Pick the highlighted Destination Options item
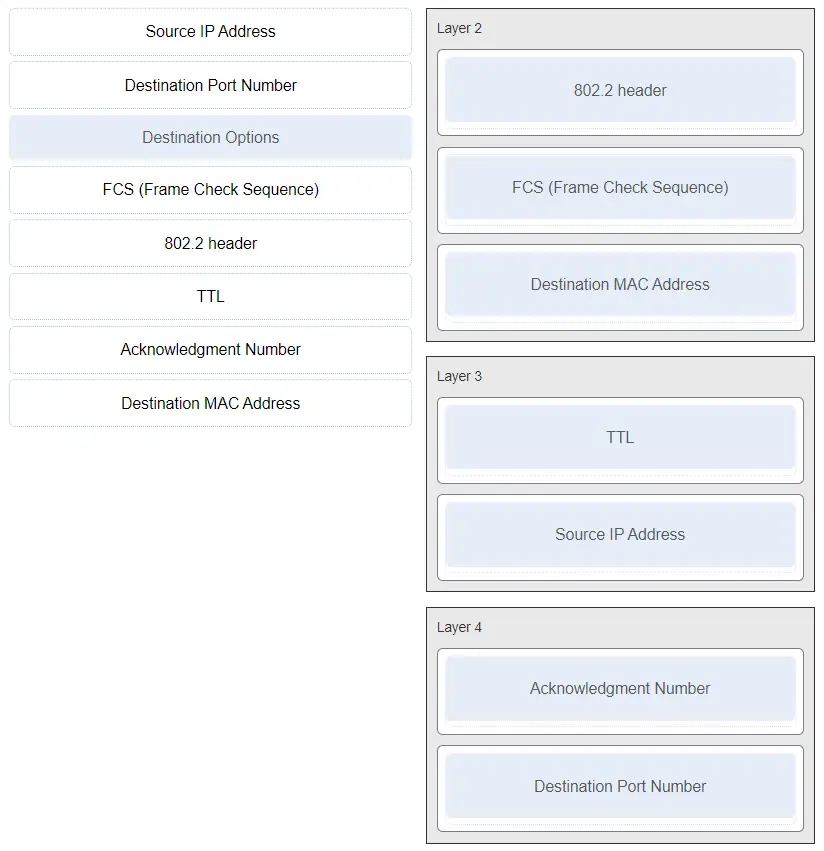This screenshot has width=824, height=851. click(210, 138)
